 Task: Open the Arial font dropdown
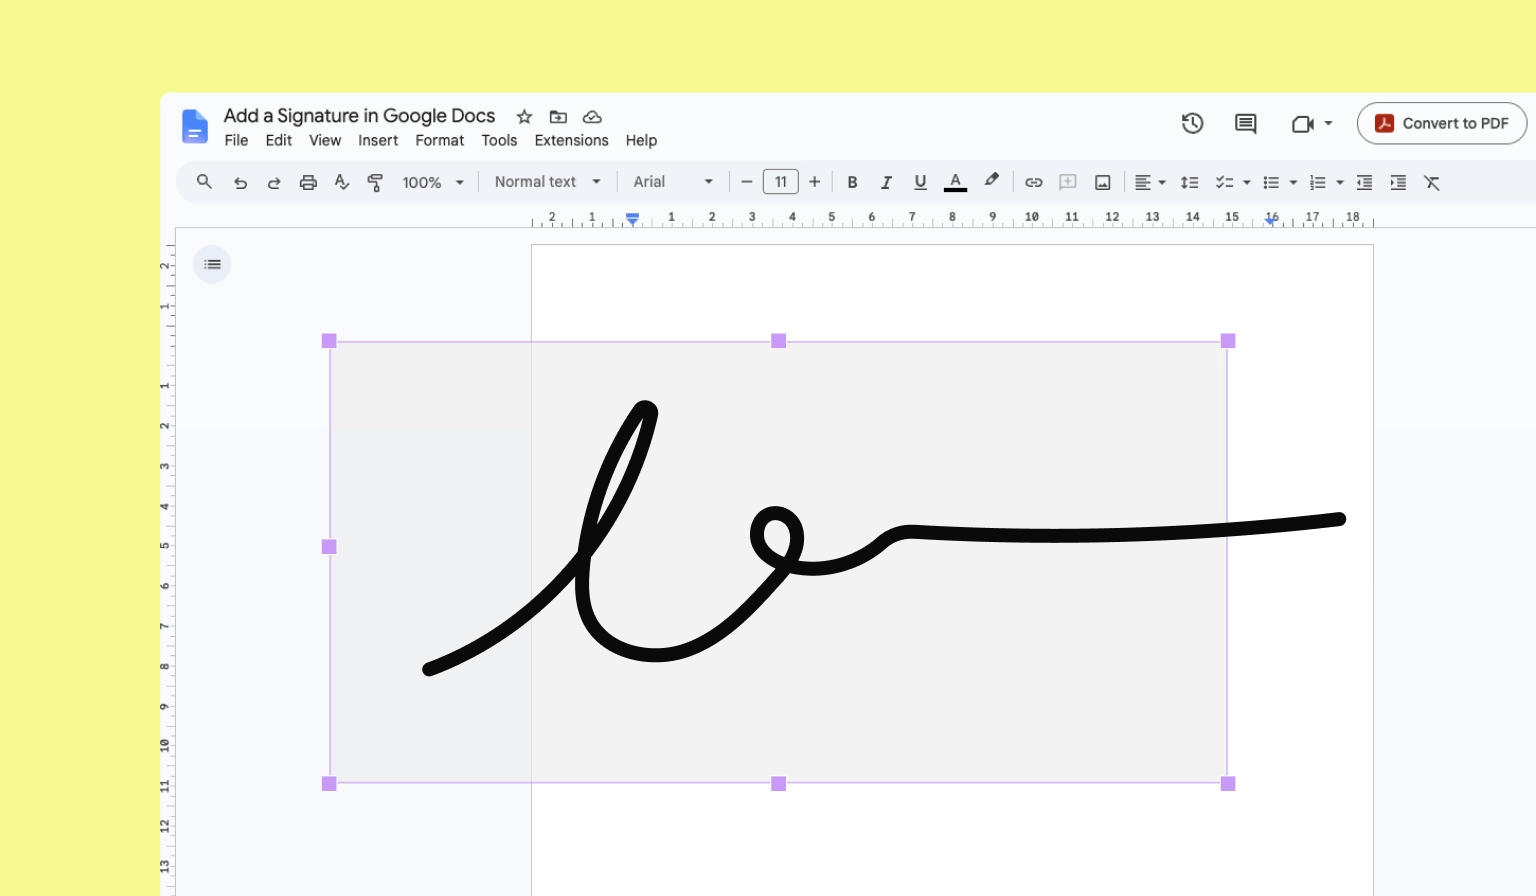[x=673, y=182]
